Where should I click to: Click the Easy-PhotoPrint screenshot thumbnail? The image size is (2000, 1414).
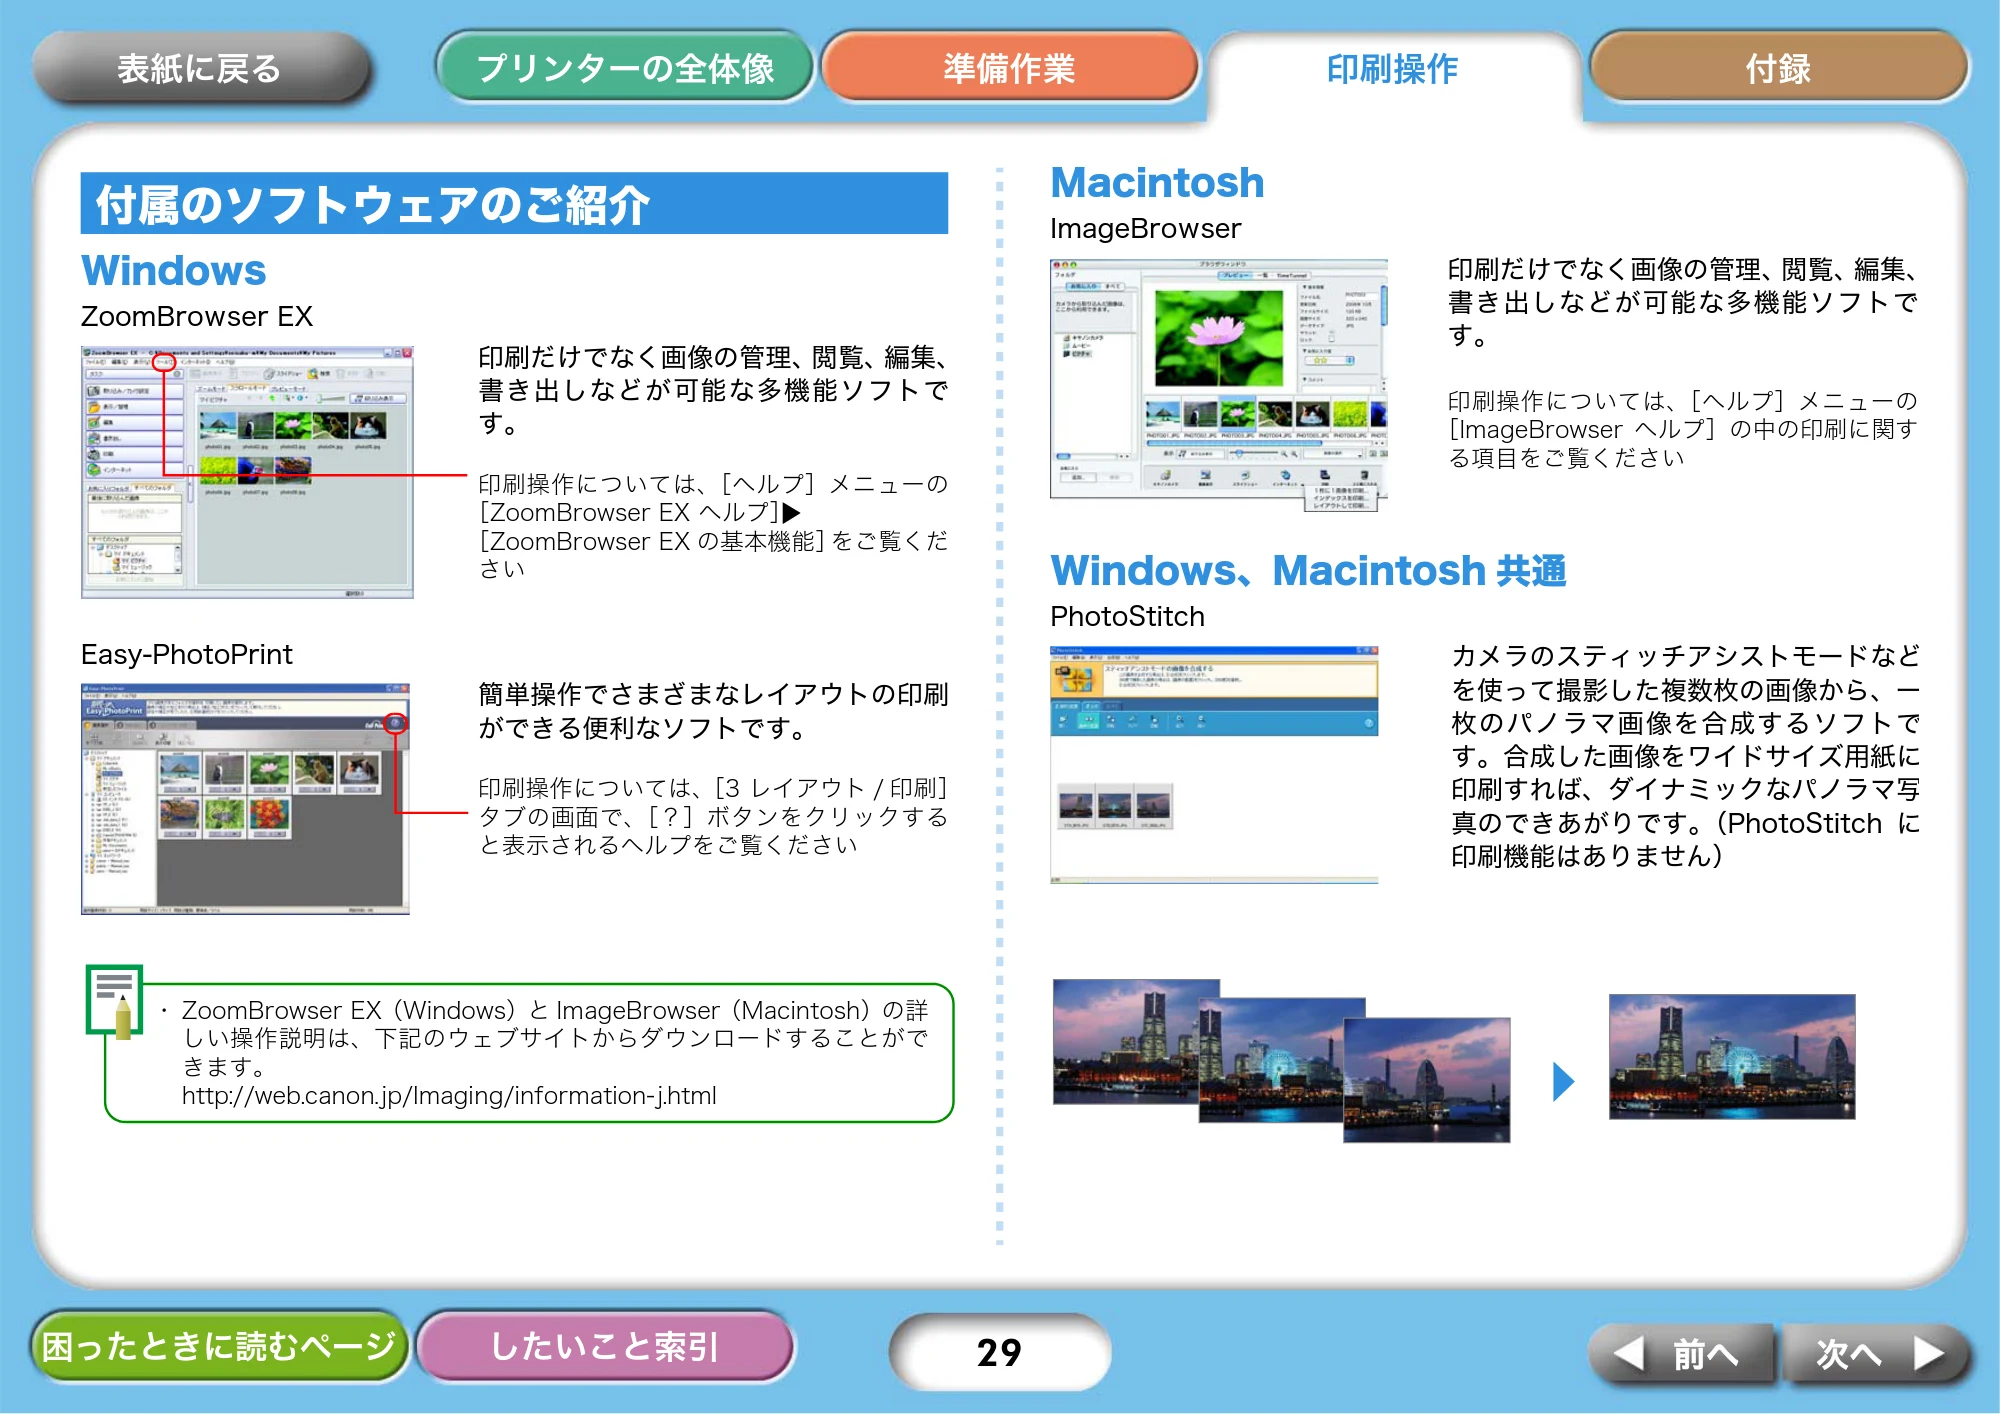tap(245, 799)
